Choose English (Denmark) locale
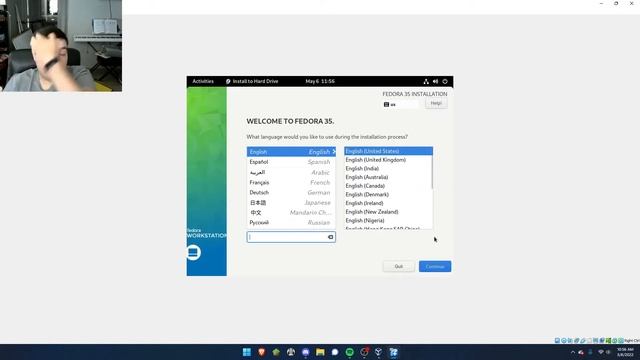Image resolution: width=640 pixels, height=360 pixels. pyautogui.click(x=388, y=194)
